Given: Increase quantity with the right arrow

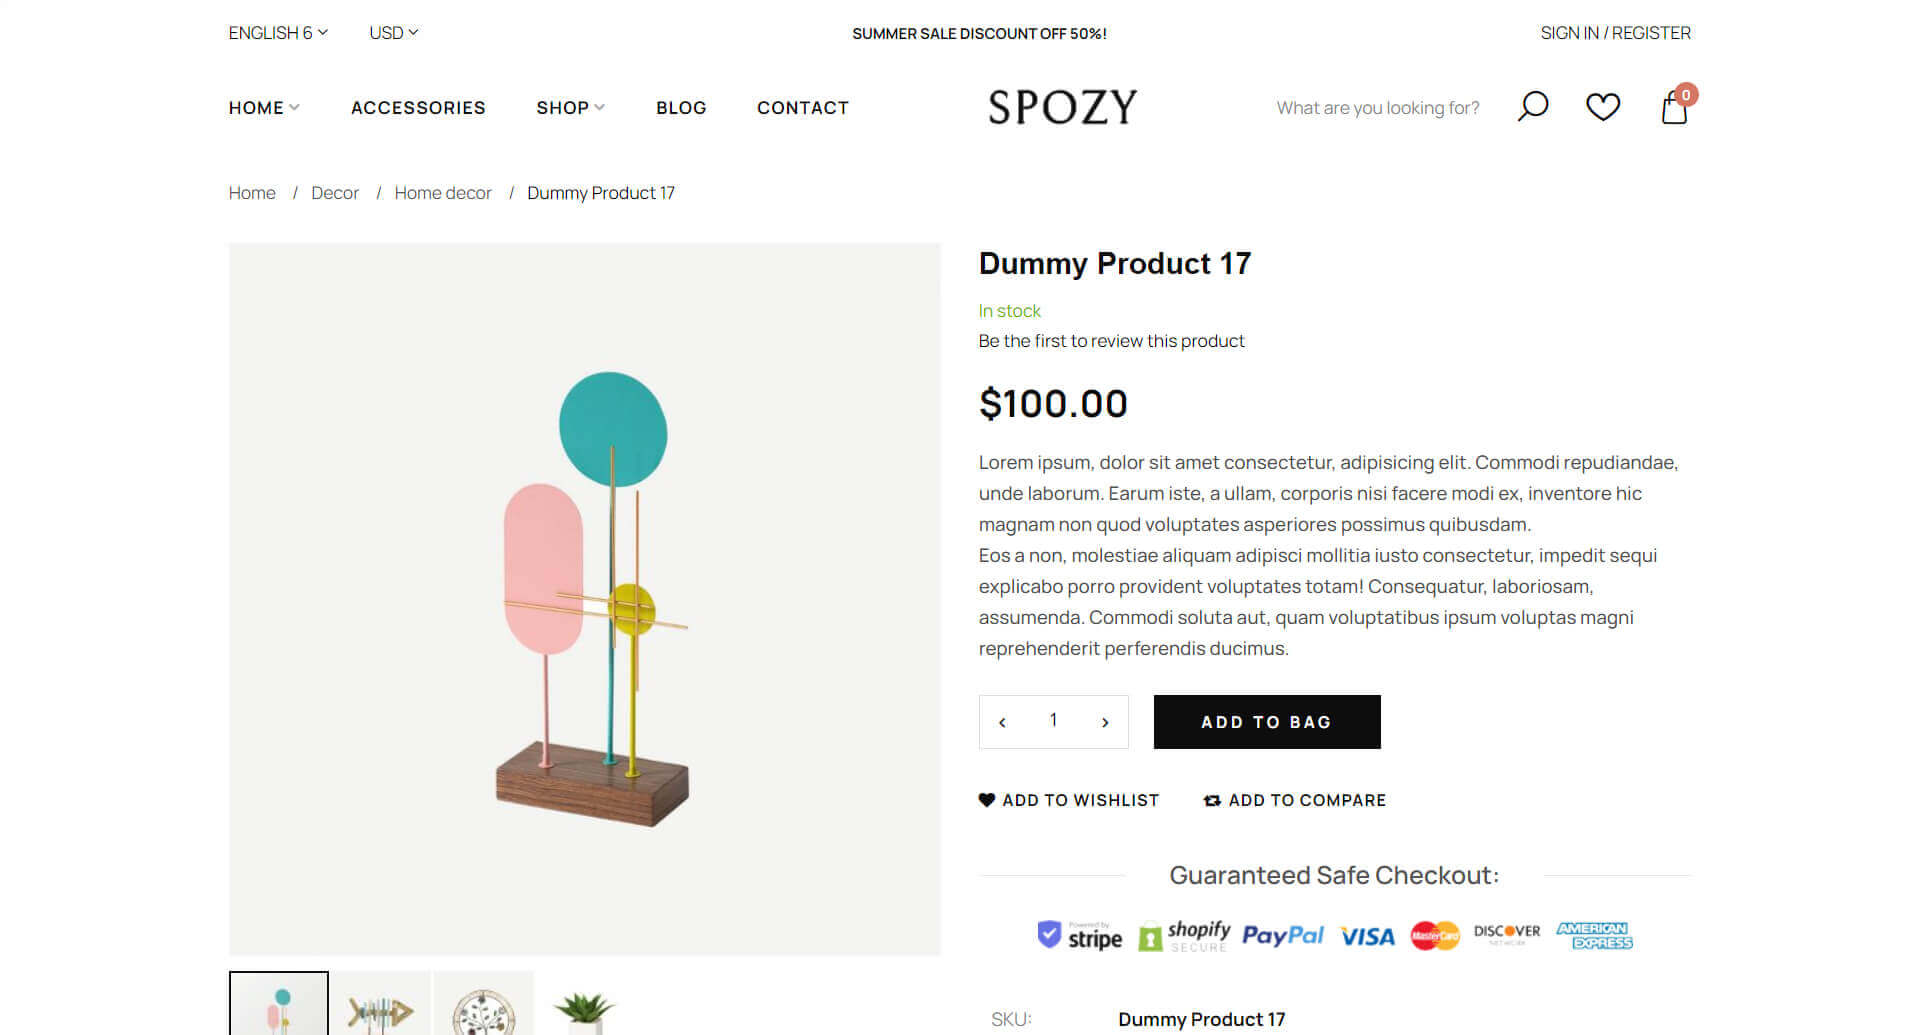Looking at the screenshot, I should coord(1105,722).
